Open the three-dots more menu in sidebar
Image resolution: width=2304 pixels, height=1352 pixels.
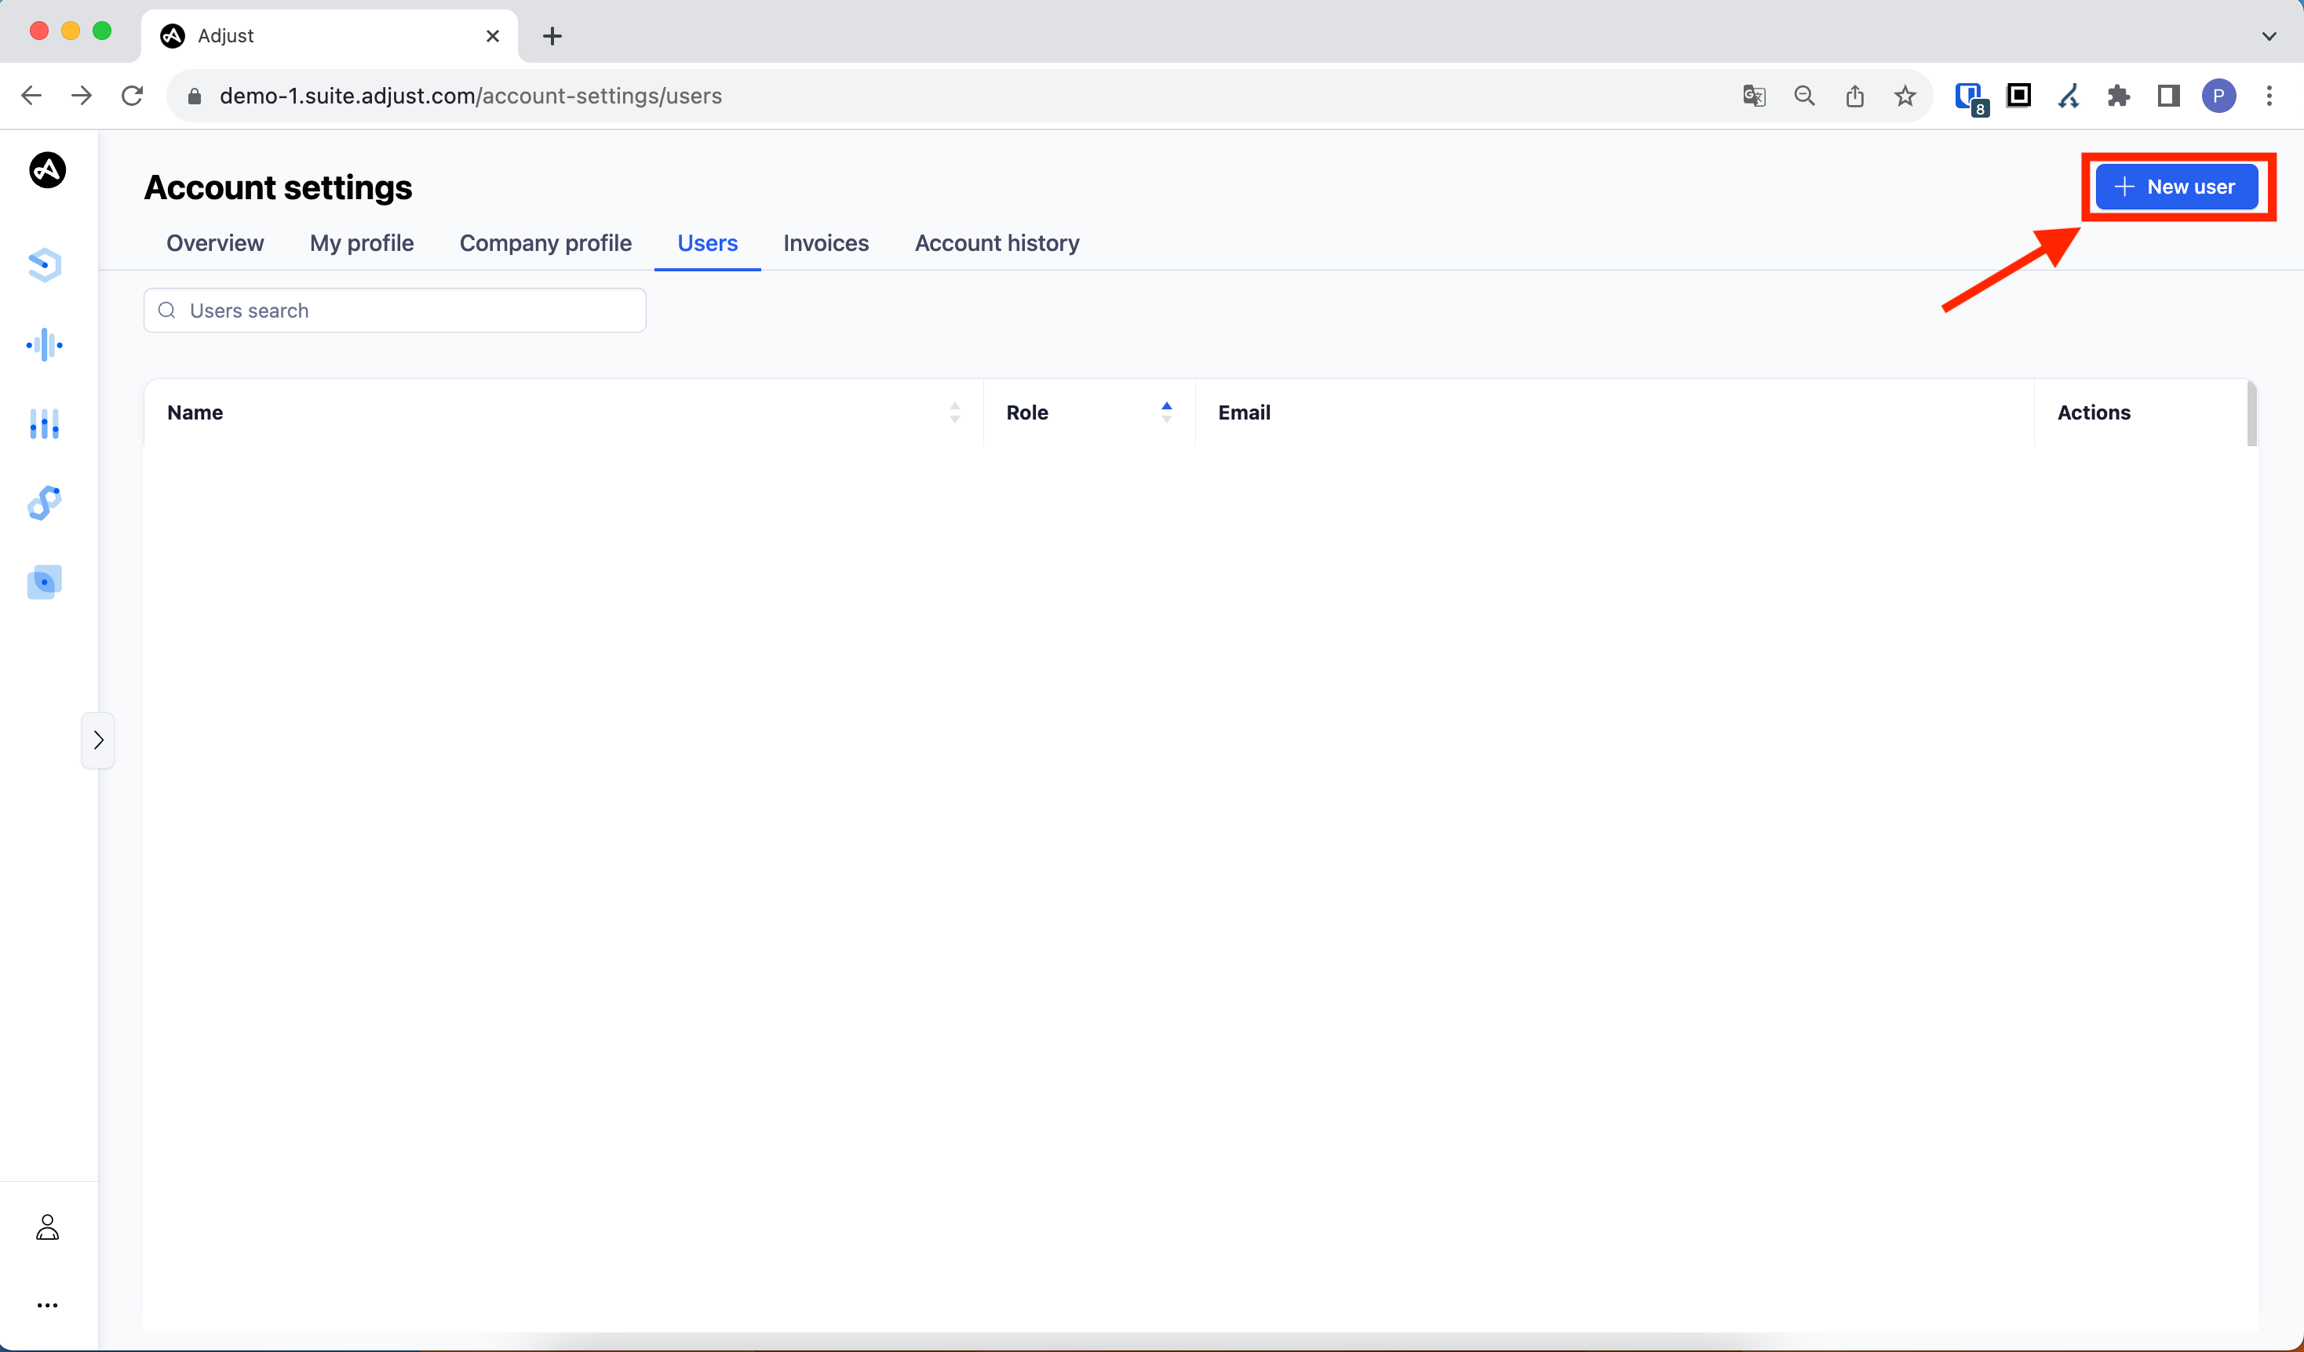(47, 1305)
